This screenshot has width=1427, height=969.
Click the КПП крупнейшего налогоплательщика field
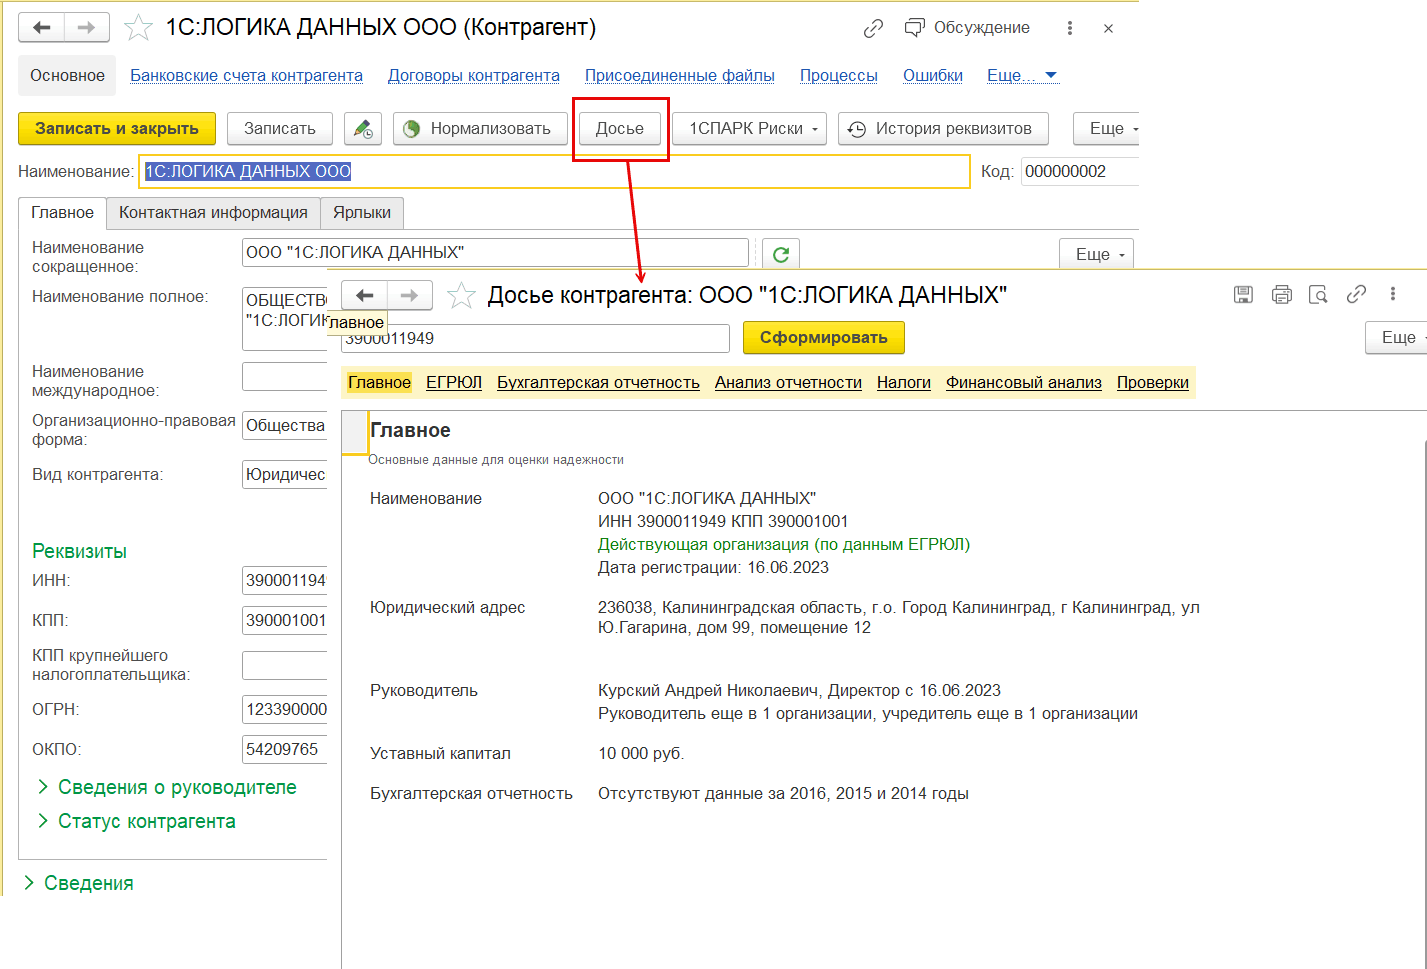tap(285, 665)
